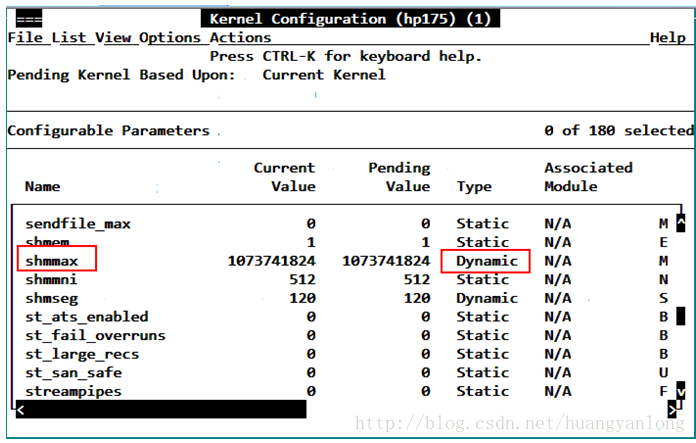Screen dimensions: 696x443
Task: Click the Static type of sendfile_max
Action: (x=482, y=224)
